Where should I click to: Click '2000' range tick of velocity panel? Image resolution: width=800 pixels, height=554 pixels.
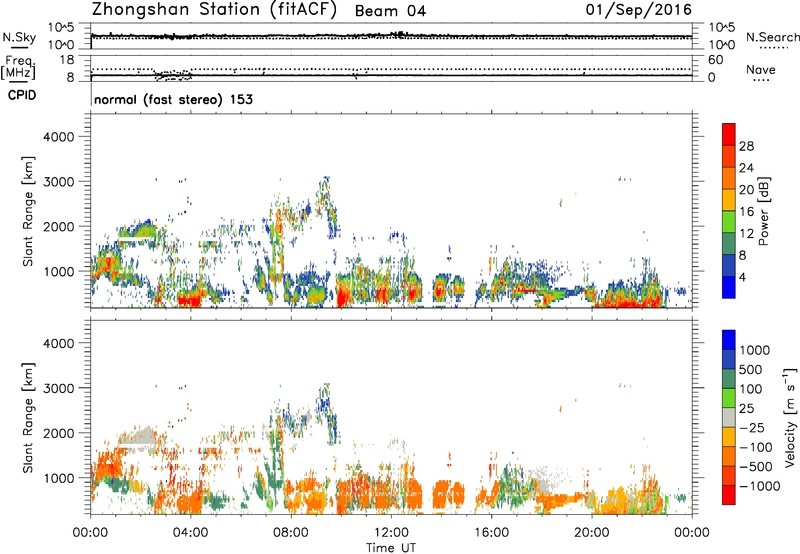click(58, 433)
